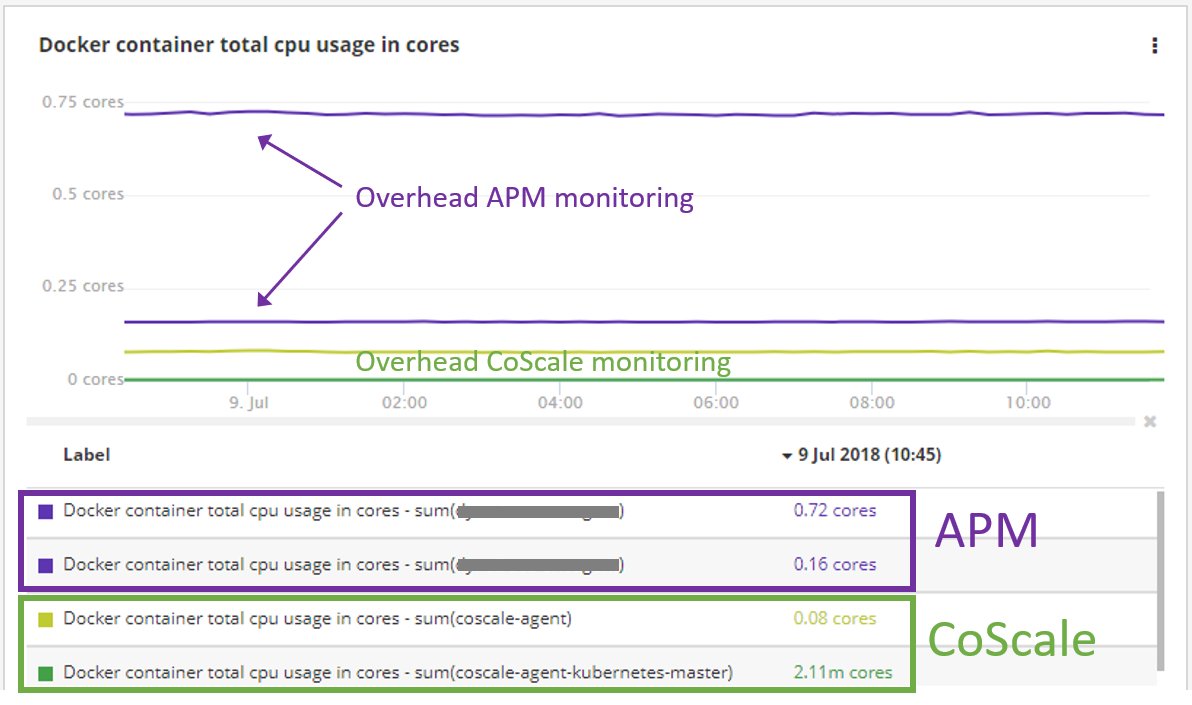
Task: Click the 0 cores y-axis label
Action: point(96,379)
